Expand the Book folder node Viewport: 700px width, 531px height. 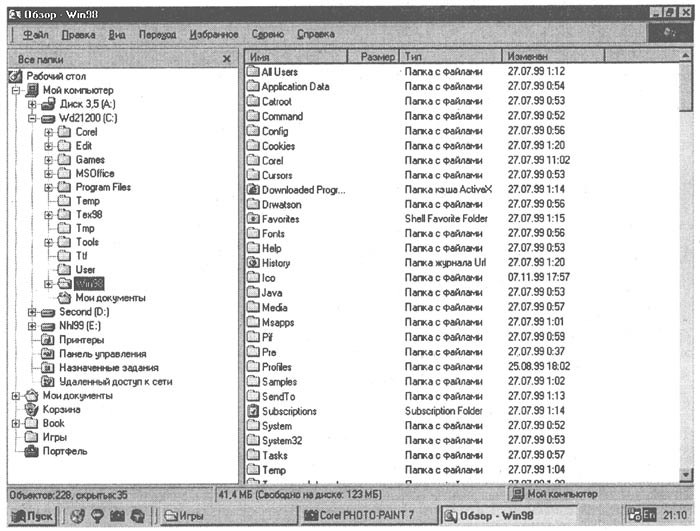click(16, 423)
